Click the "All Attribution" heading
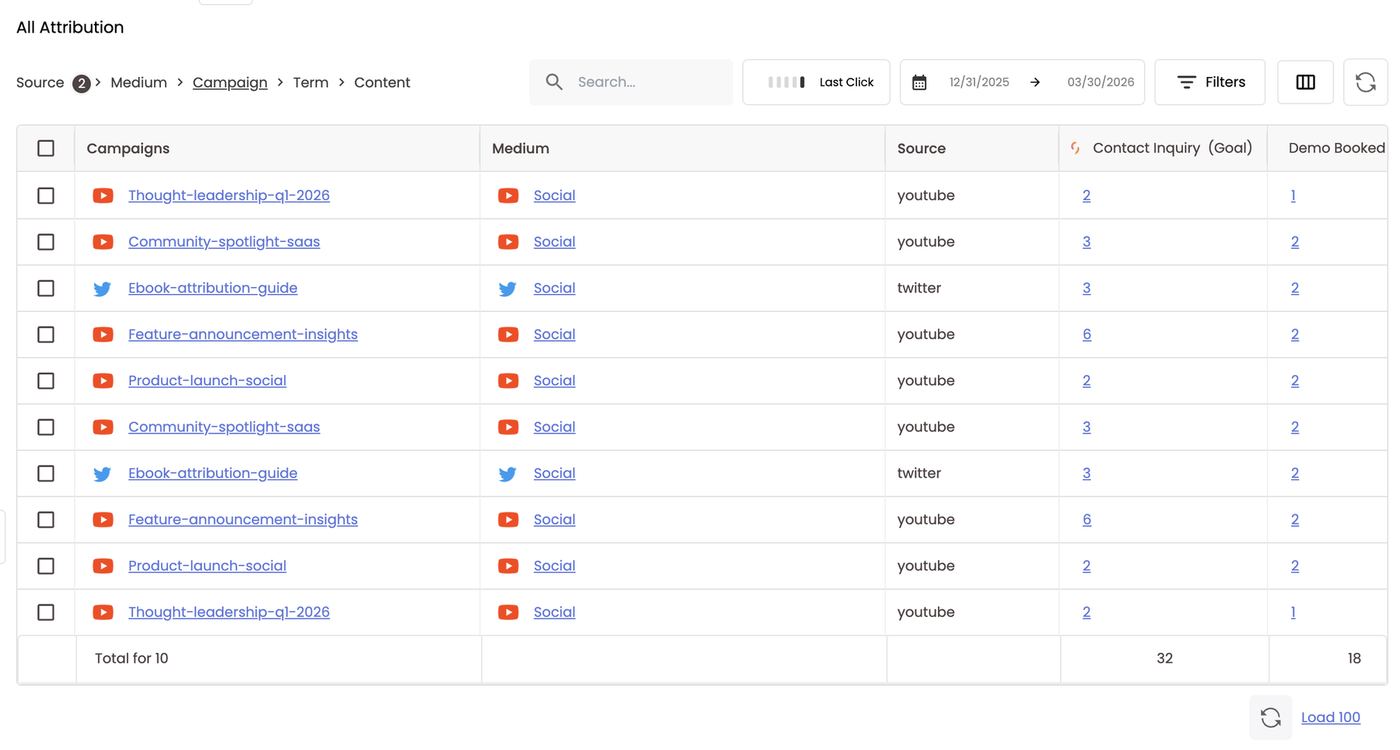 coord(70,27)
